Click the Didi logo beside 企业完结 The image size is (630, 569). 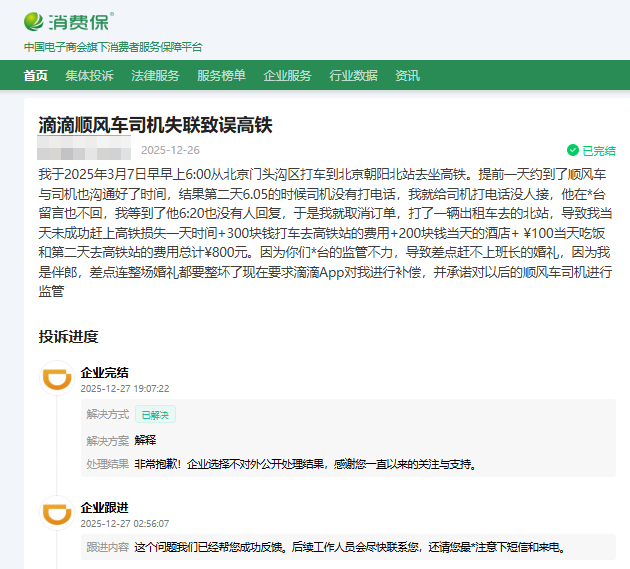56,379
